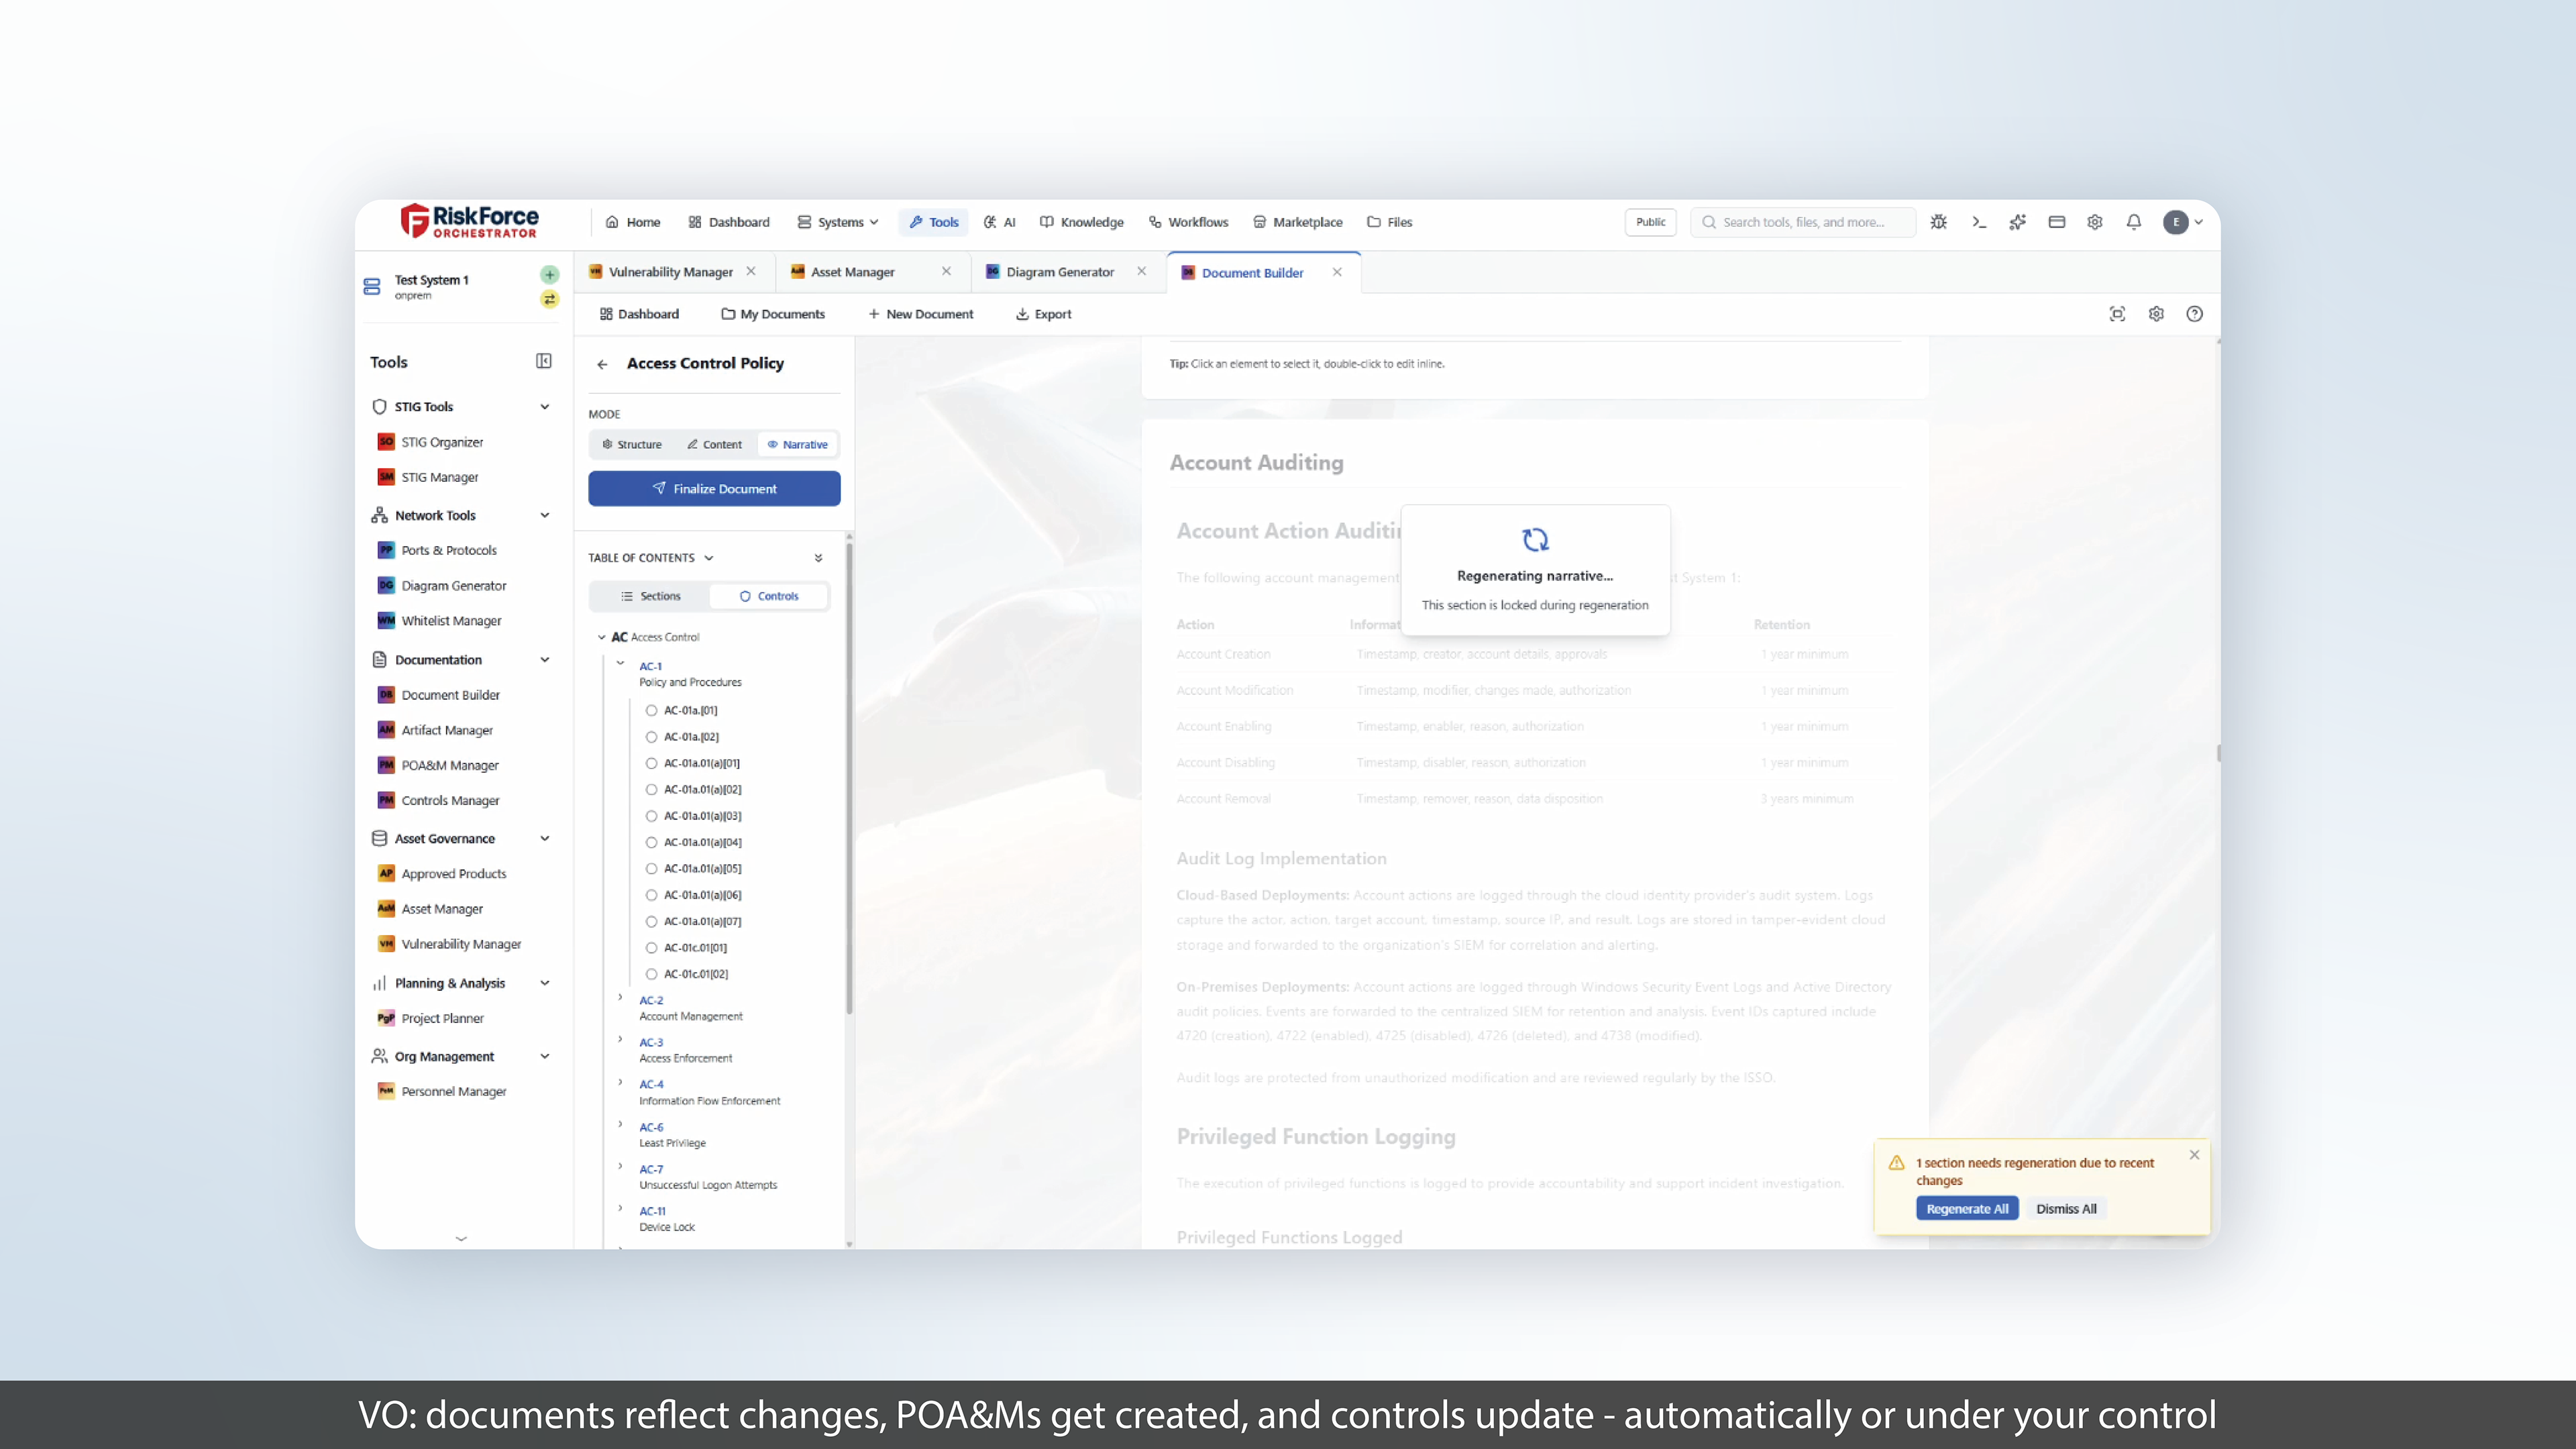The image size is (2576, 1449).
Task: Collapse the STIG Tools group
Action: pos(544,407)
